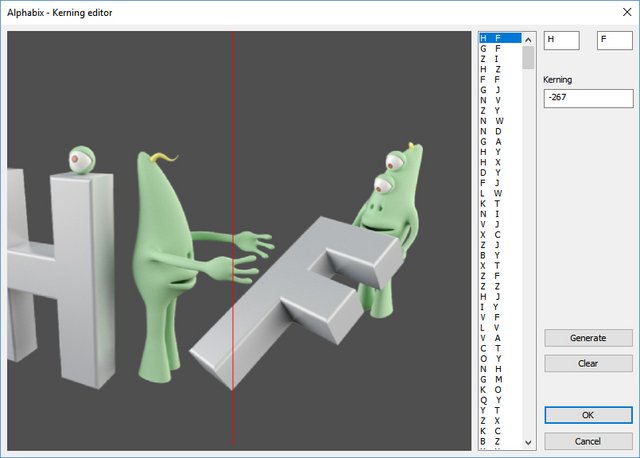
Task: Select the 'N W' kerning pair
Action: click(500, 121)
